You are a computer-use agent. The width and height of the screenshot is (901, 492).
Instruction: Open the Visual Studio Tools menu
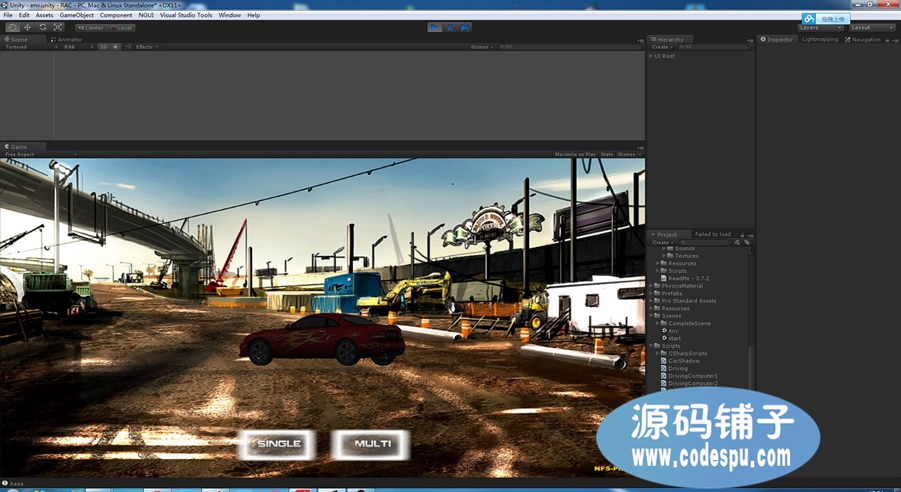click(186, 16)
